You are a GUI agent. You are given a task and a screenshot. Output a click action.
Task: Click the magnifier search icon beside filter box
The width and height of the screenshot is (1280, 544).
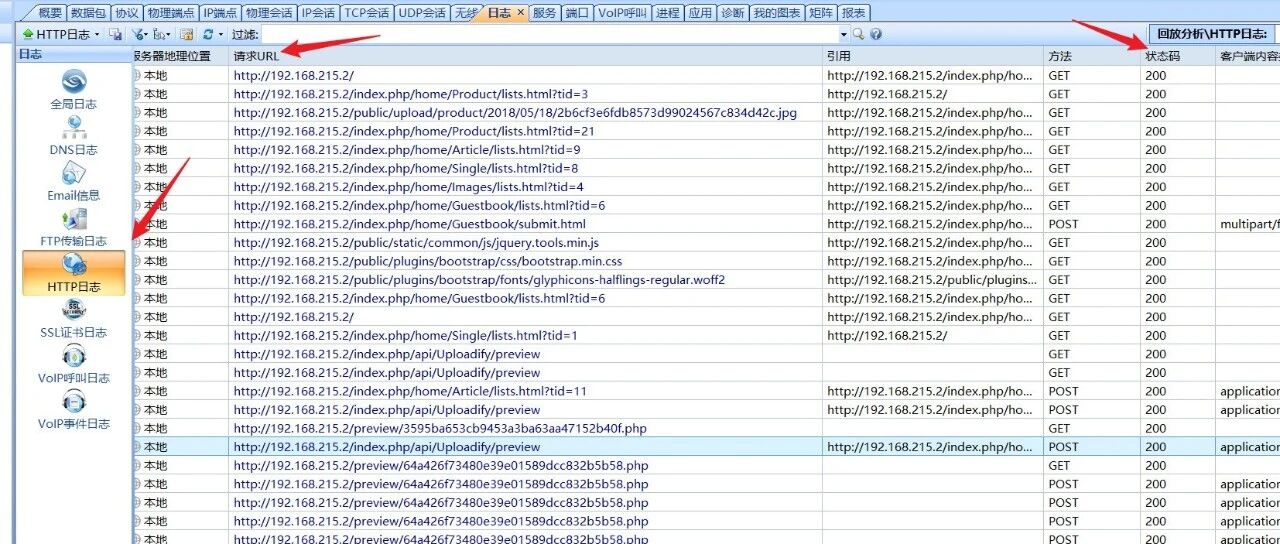[858, 34]
